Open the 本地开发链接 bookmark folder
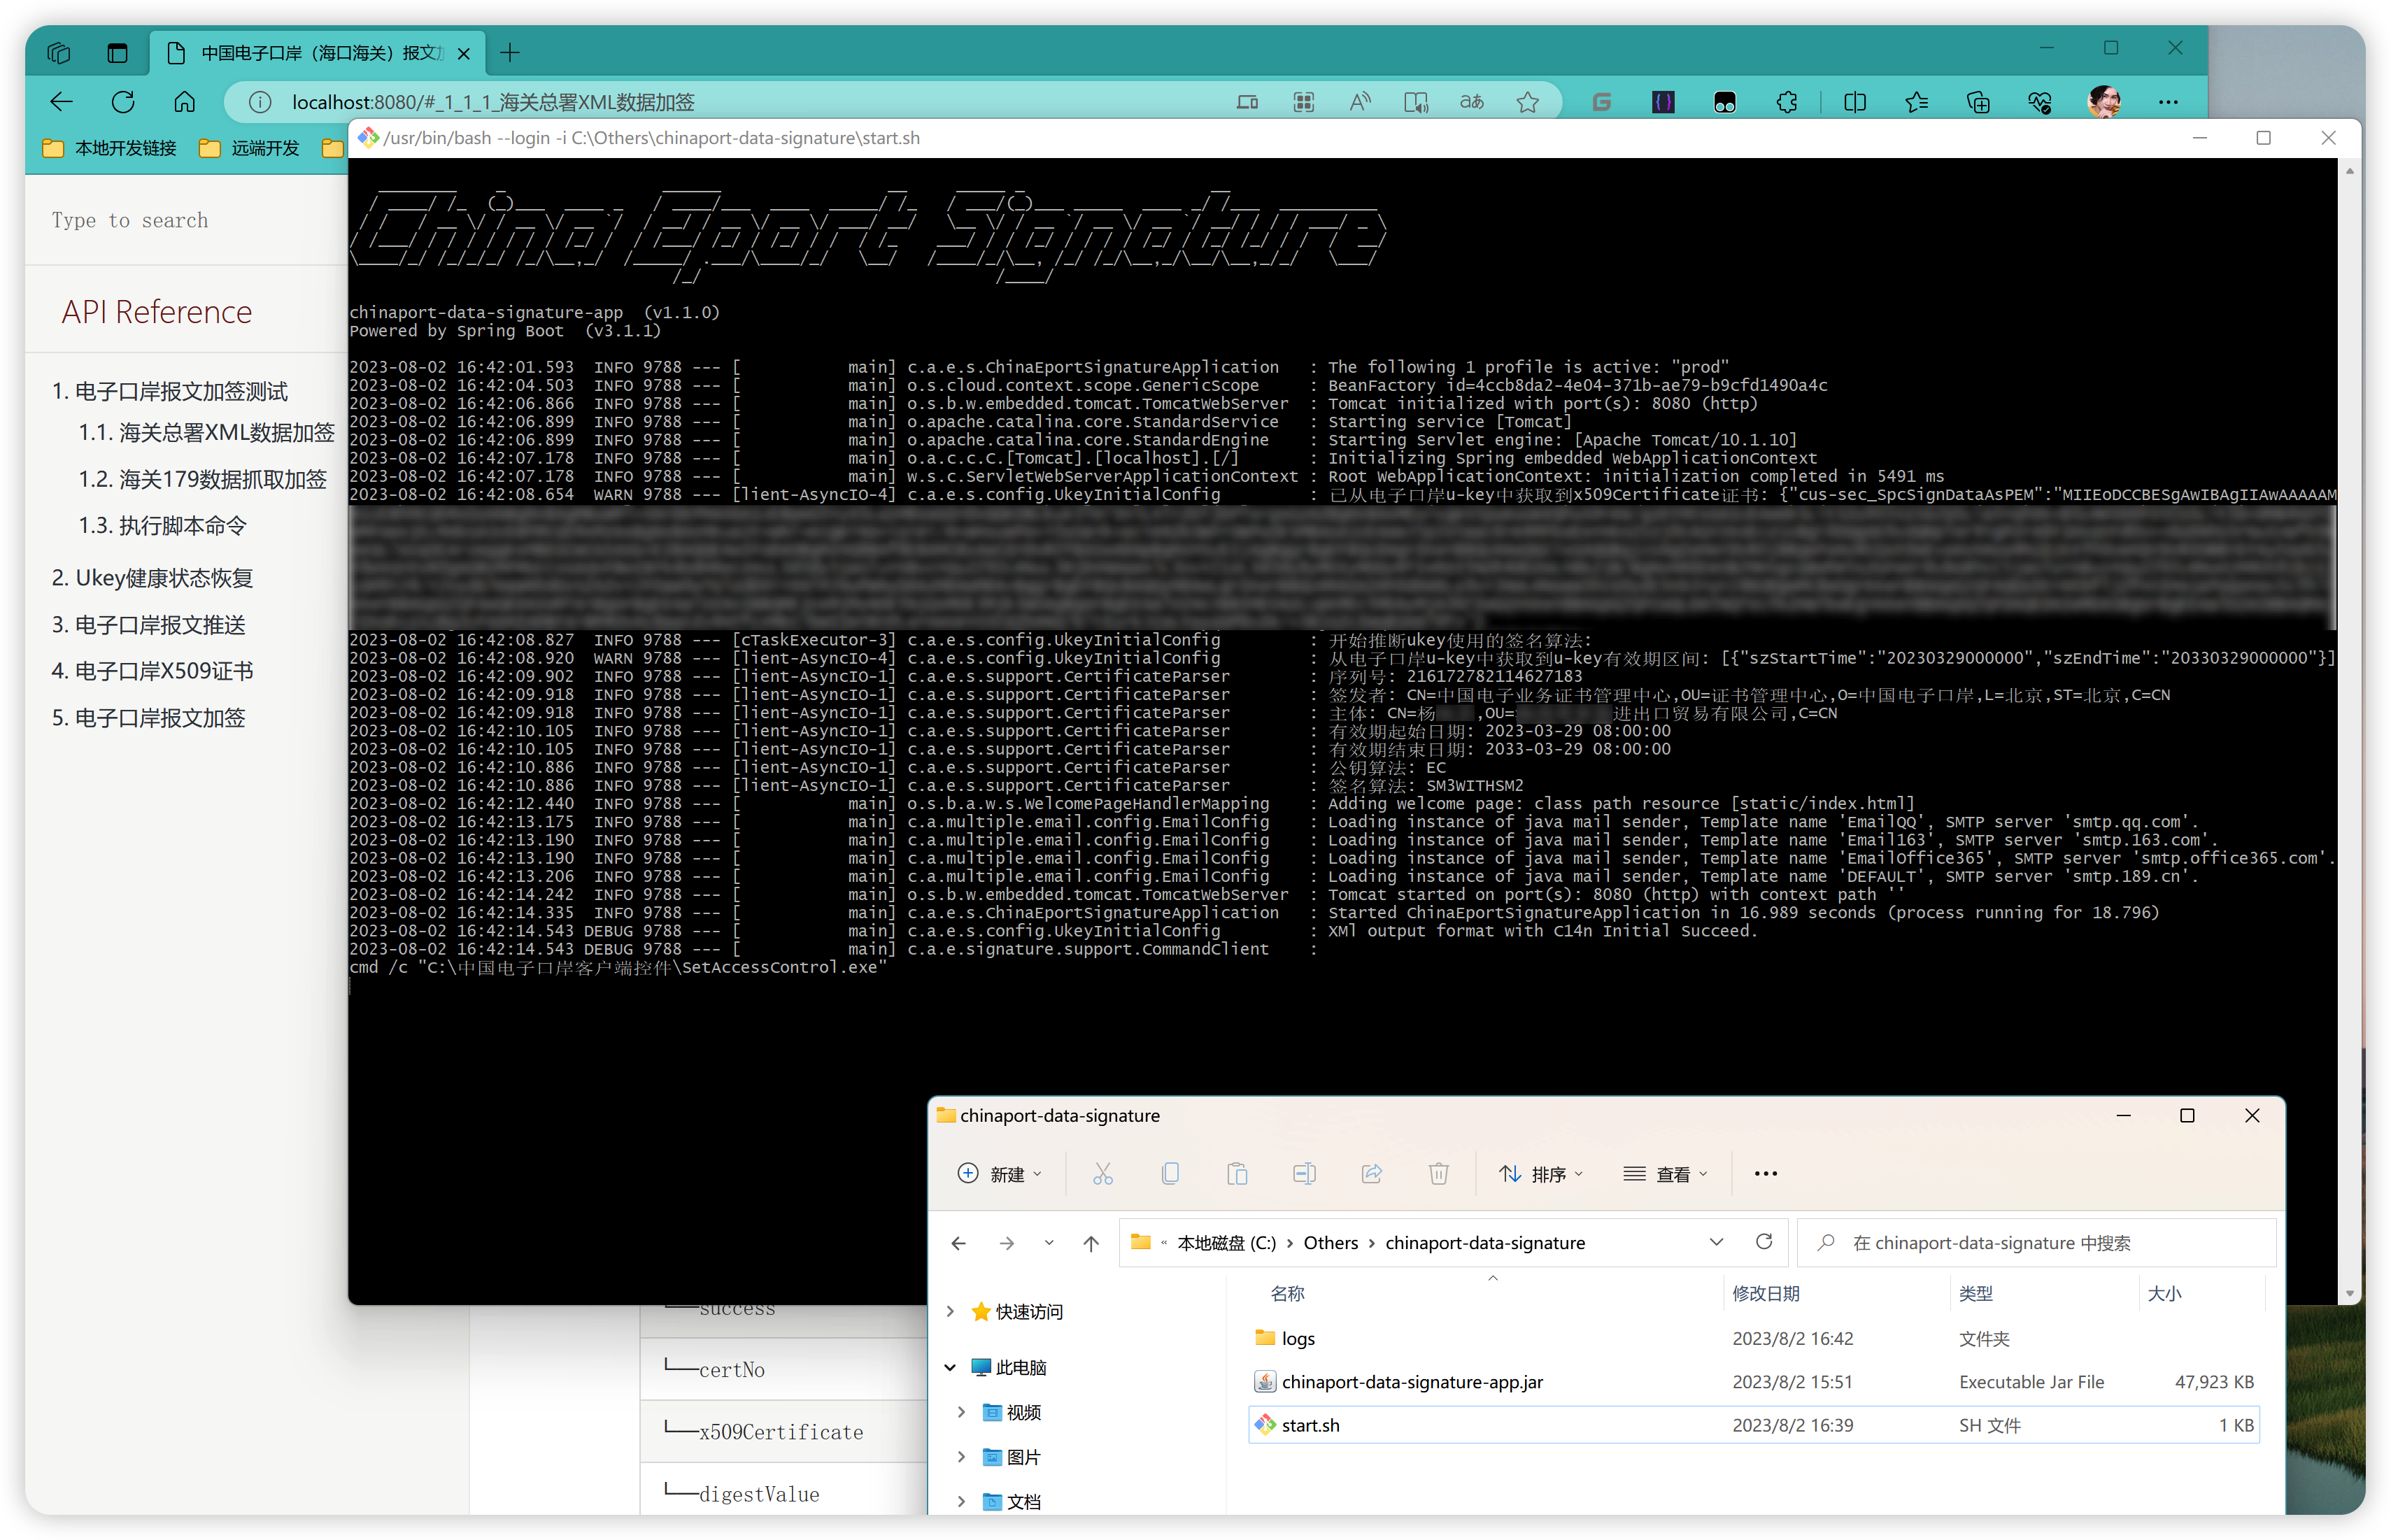Image resolution: width=2391 pixels, height=1540 pixels. [110, 148]
